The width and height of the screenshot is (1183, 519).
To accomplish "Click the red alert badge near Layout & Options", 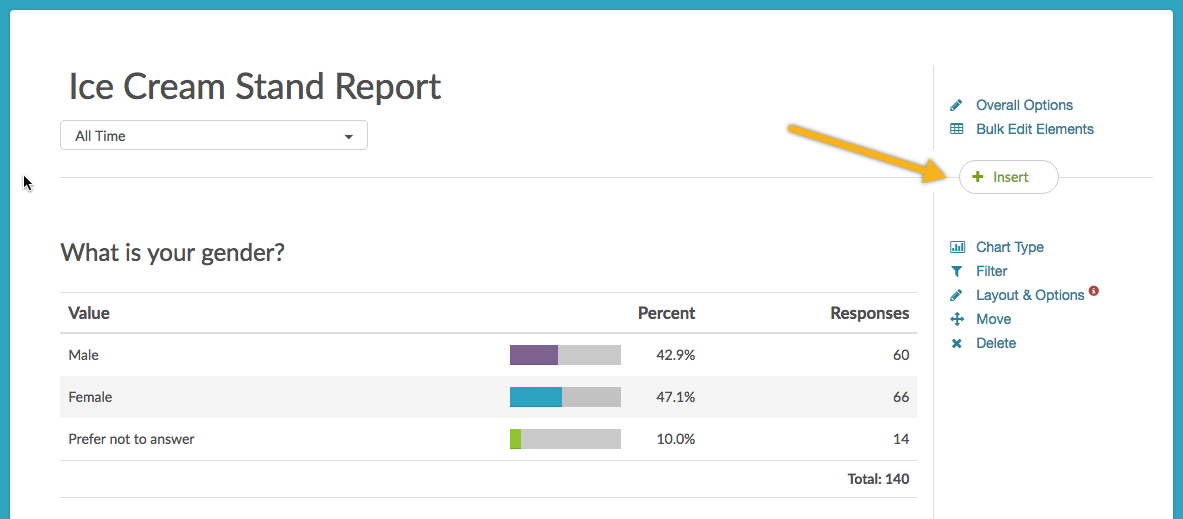I will [x=1094, y=291].
